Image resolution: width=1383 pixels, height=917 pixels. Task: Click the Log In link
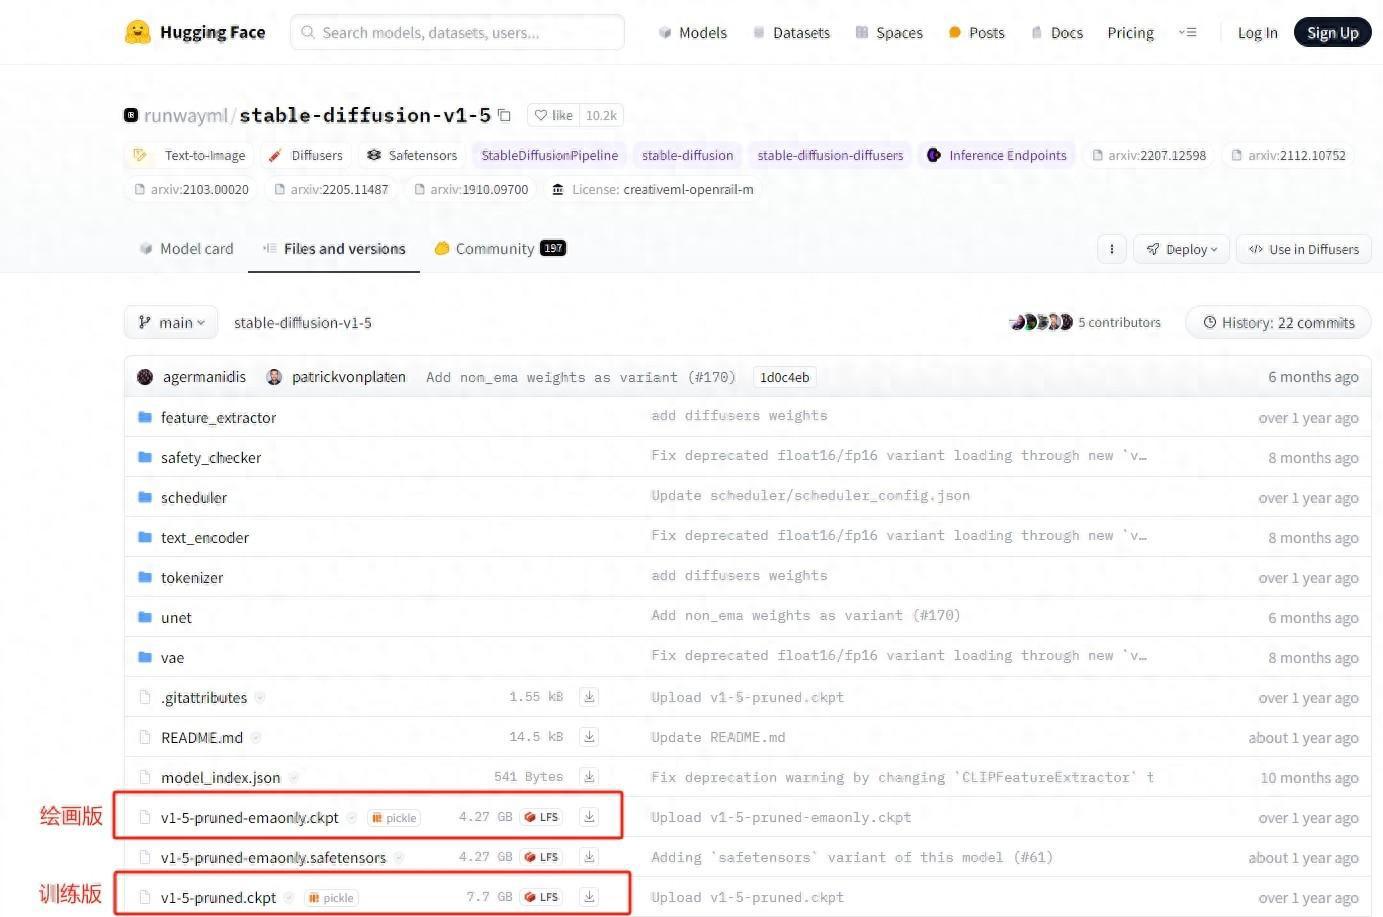click(1257, 32)
